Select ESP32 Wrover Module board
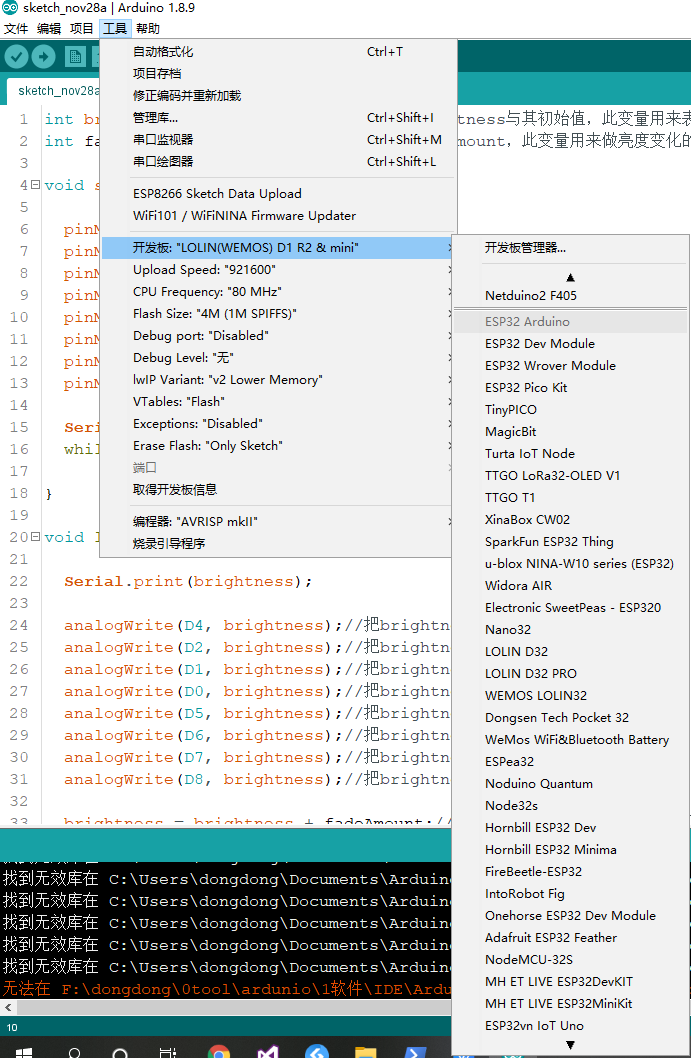Image resolution: width=691 pixels, height=1058 pixels. tap(571, 366)
